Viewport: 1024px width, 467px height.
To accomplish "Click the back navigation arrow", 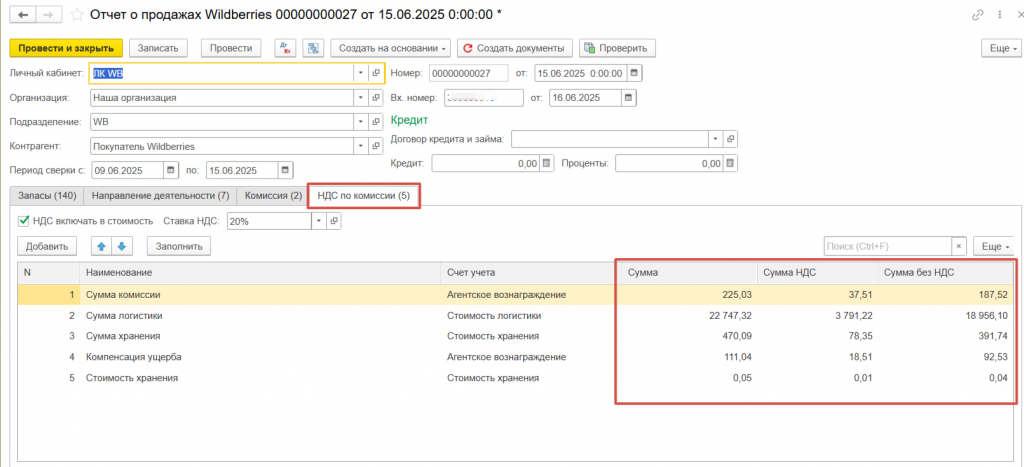I will pyautogui.click(x=21, y=15).
